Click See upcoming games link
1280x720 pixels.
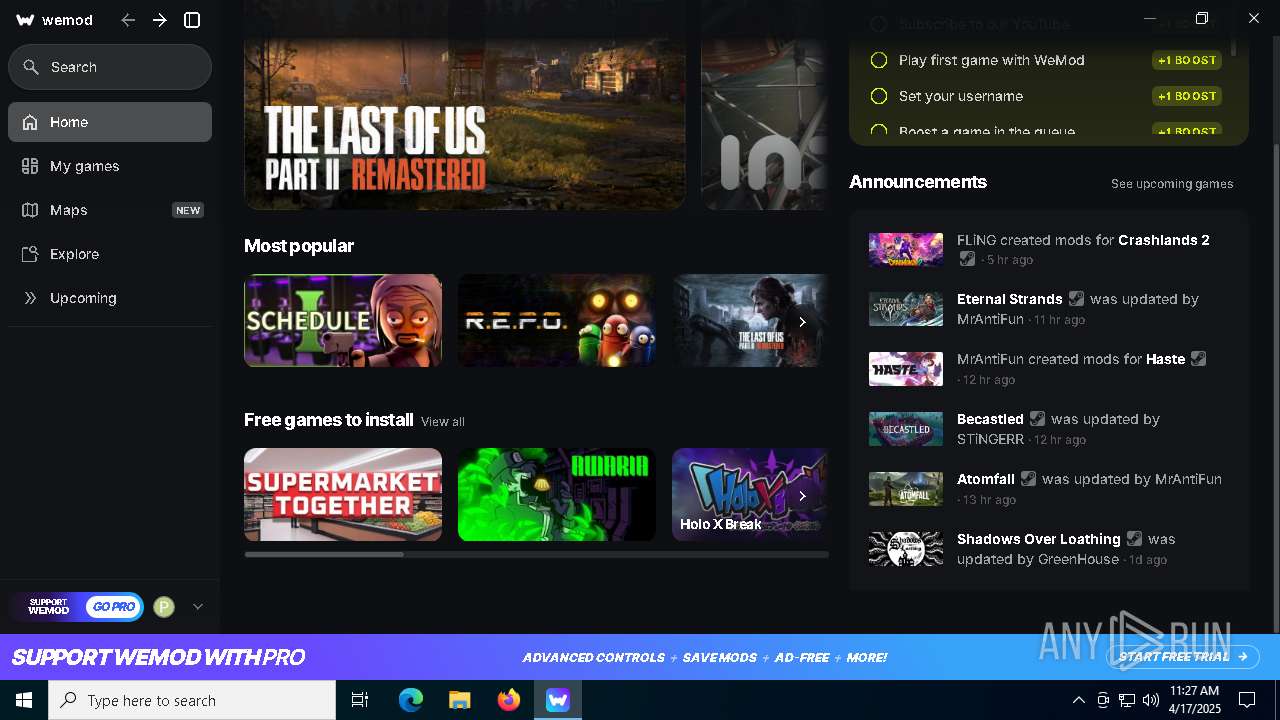[1172, 184]
